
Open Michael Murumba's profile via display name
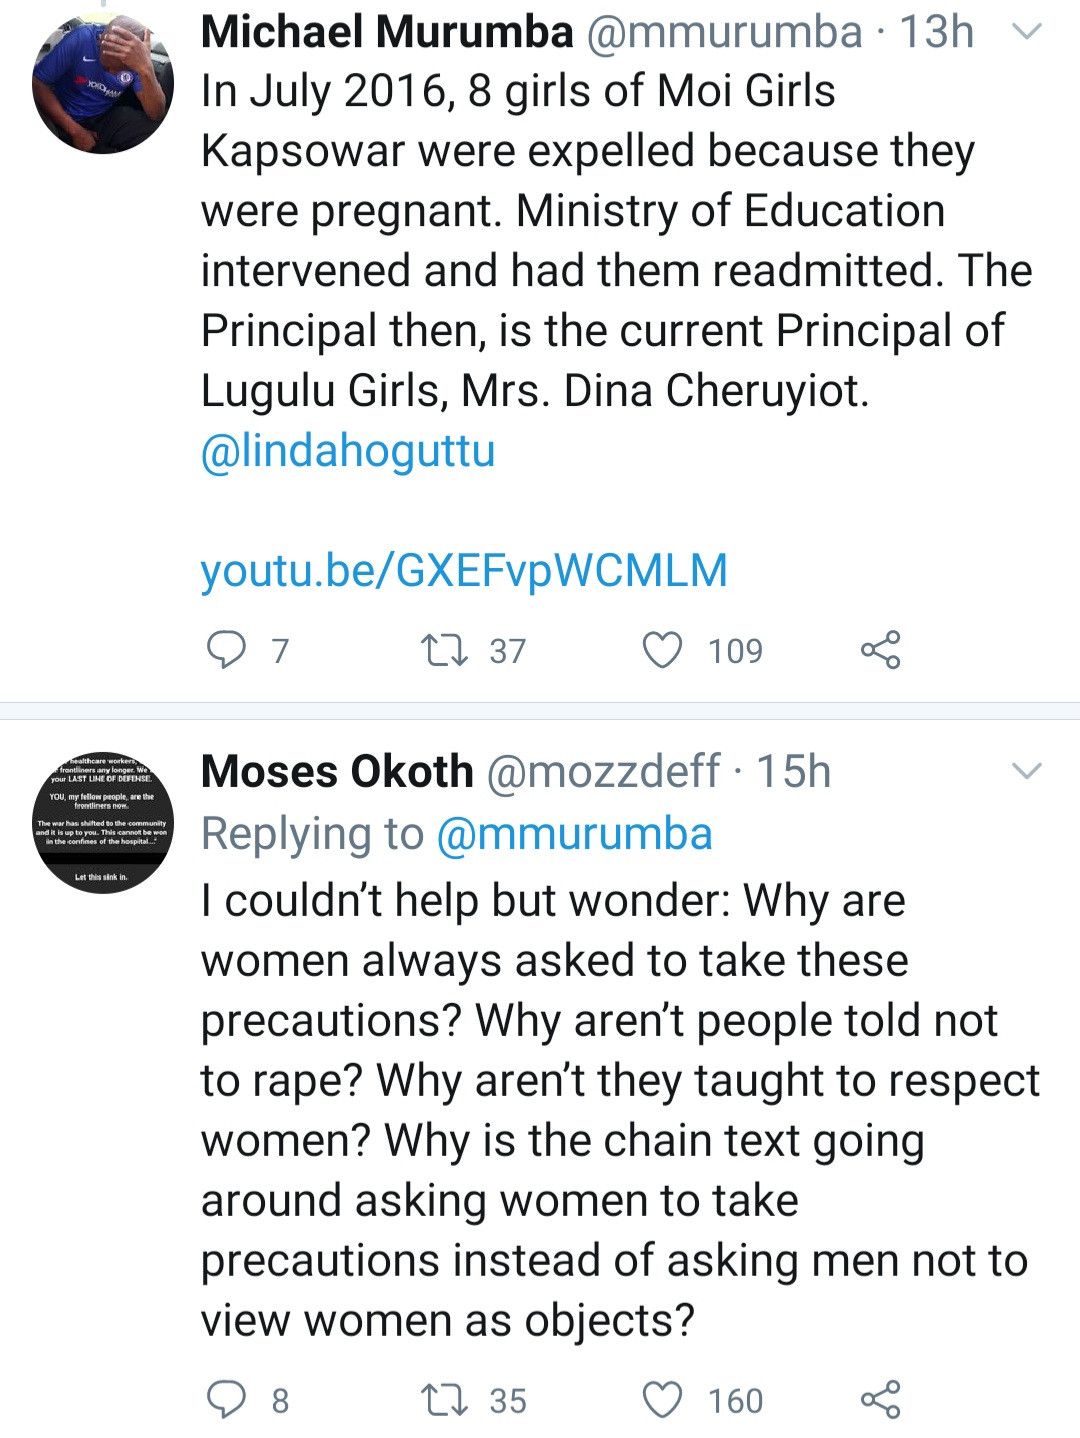pyautogui.click(x=387, y=32)
